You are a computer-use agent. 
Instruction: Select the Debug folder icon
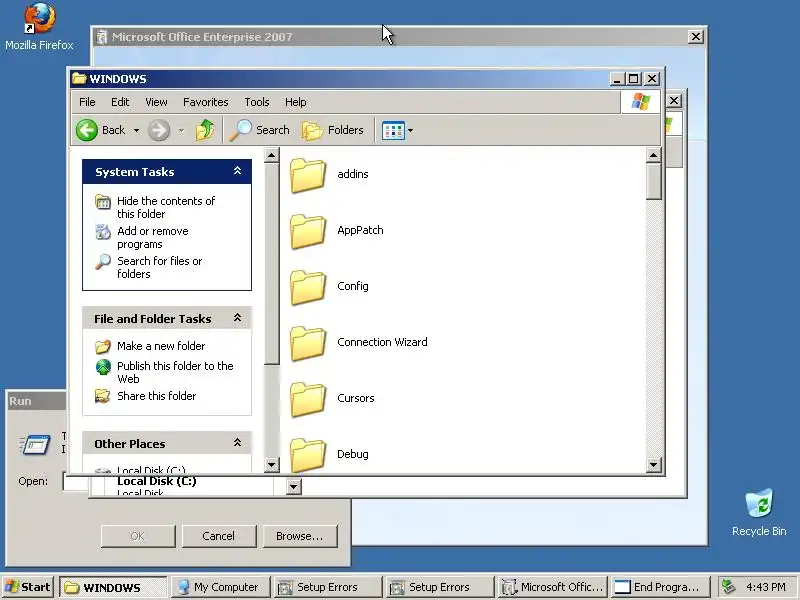click(308, 455)
